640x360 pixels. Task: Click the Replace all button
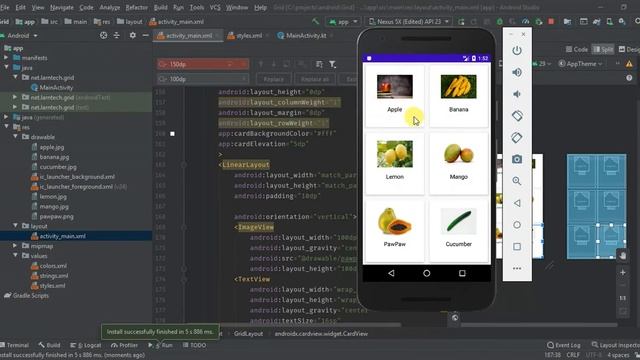coord(315,79)
